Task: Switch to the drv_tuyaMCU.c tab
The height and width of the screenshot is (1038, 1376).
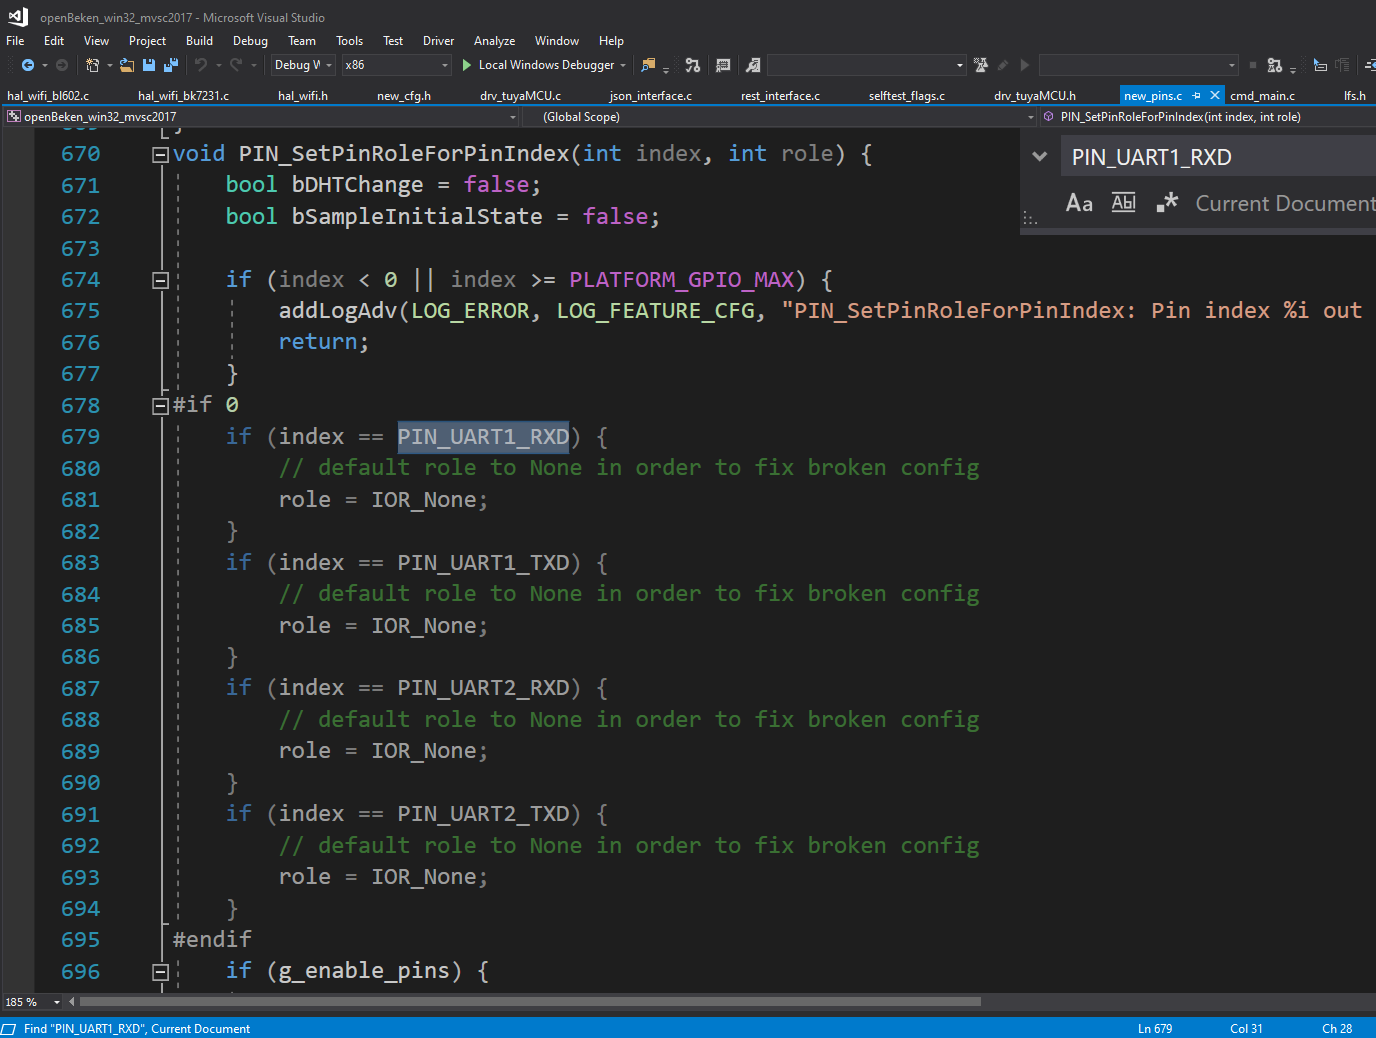Action: (x=520, y=96)
